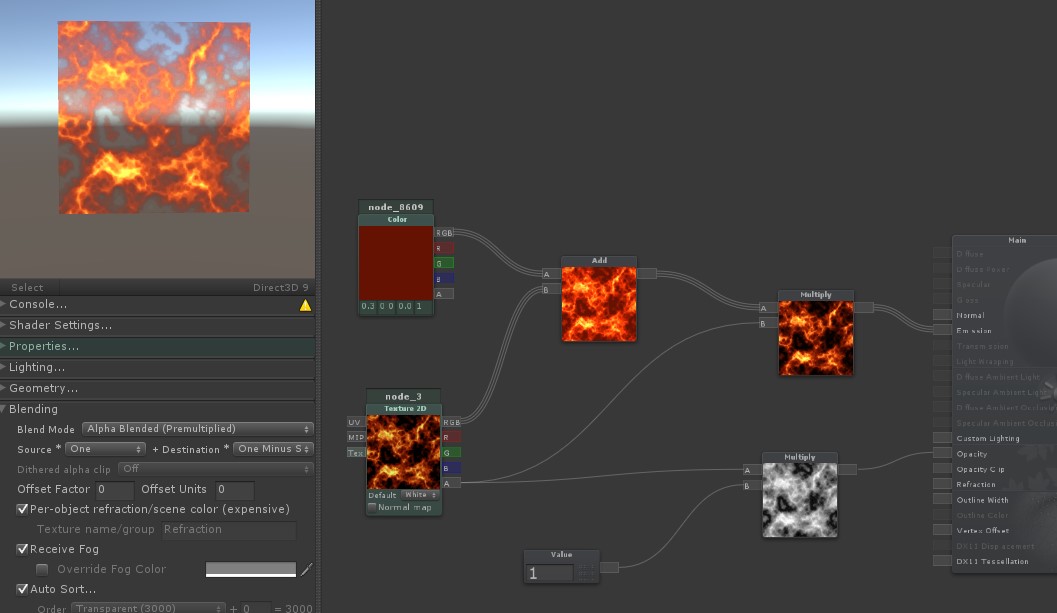The image size is (1057, 613).
Task: Enable the Normal map checkbox on node_3
Action: click(372, 507)
